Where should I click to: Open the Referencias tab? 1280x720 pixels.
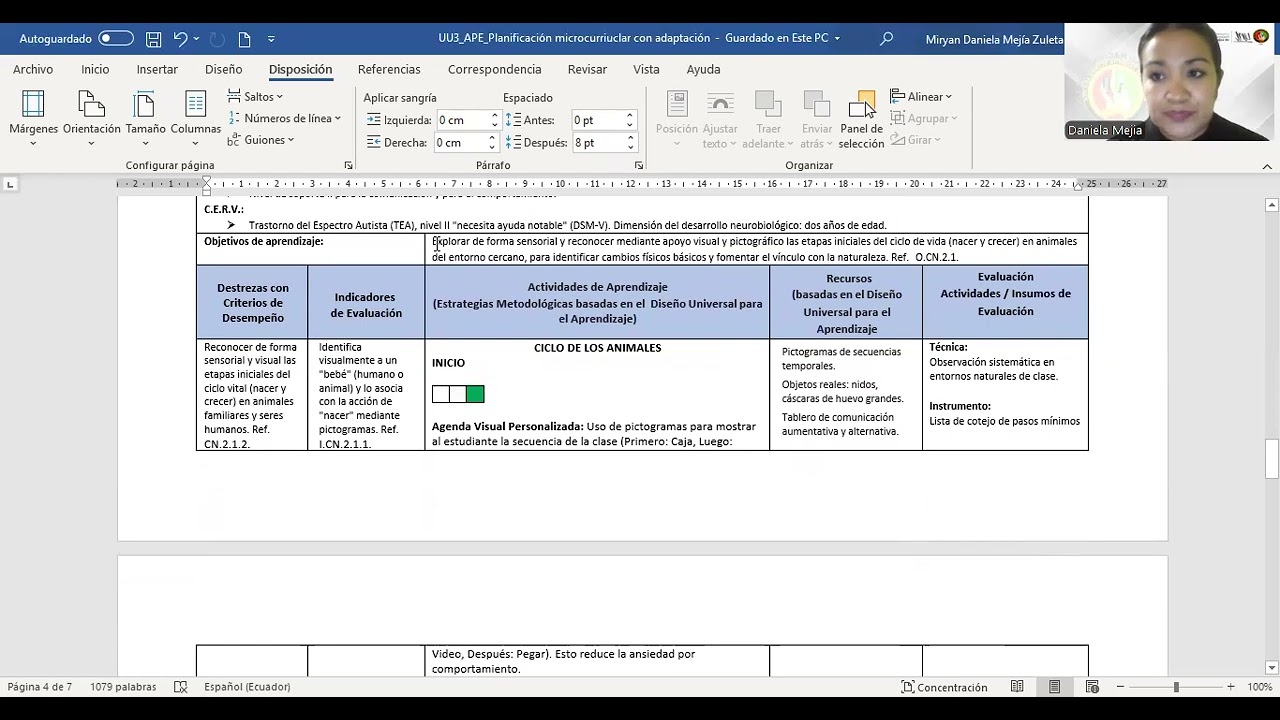point(389,69)
